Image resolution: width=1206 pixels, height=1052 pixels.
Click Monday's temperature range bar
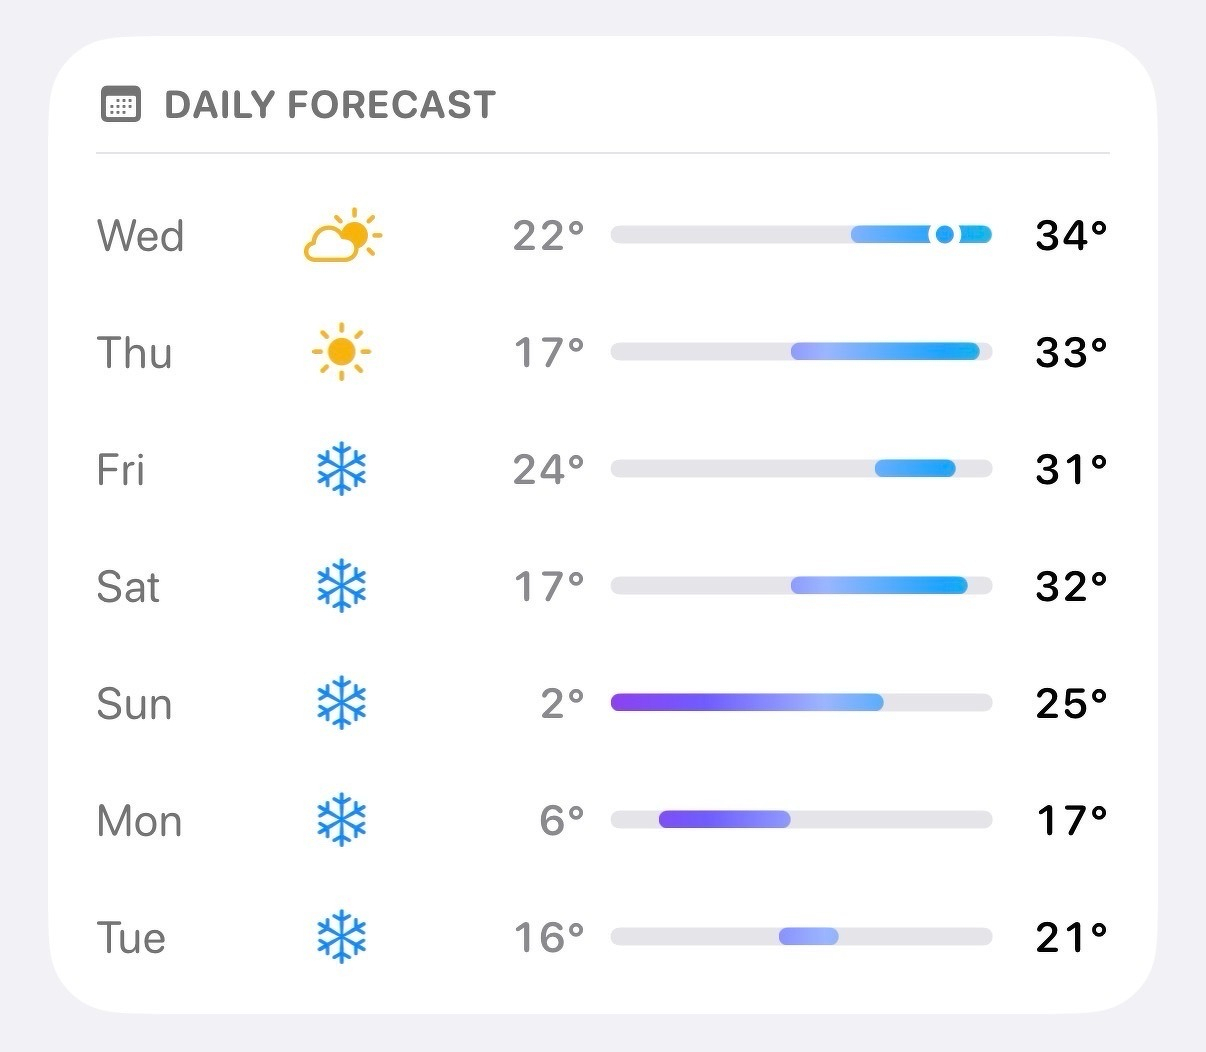pyautogui.click(x=724, y=819)
